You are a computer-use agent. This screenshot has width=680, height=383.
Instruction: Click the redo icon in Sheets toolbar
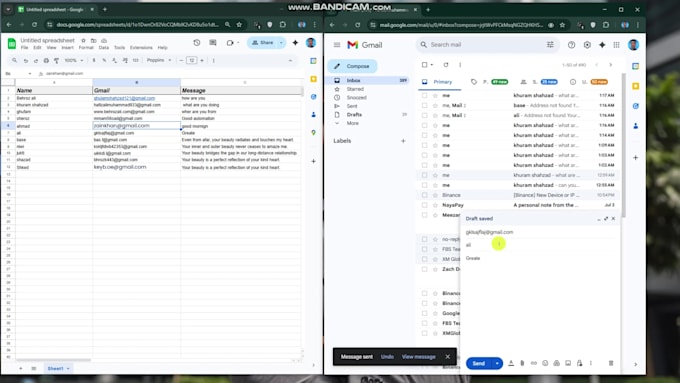(36, 60)
